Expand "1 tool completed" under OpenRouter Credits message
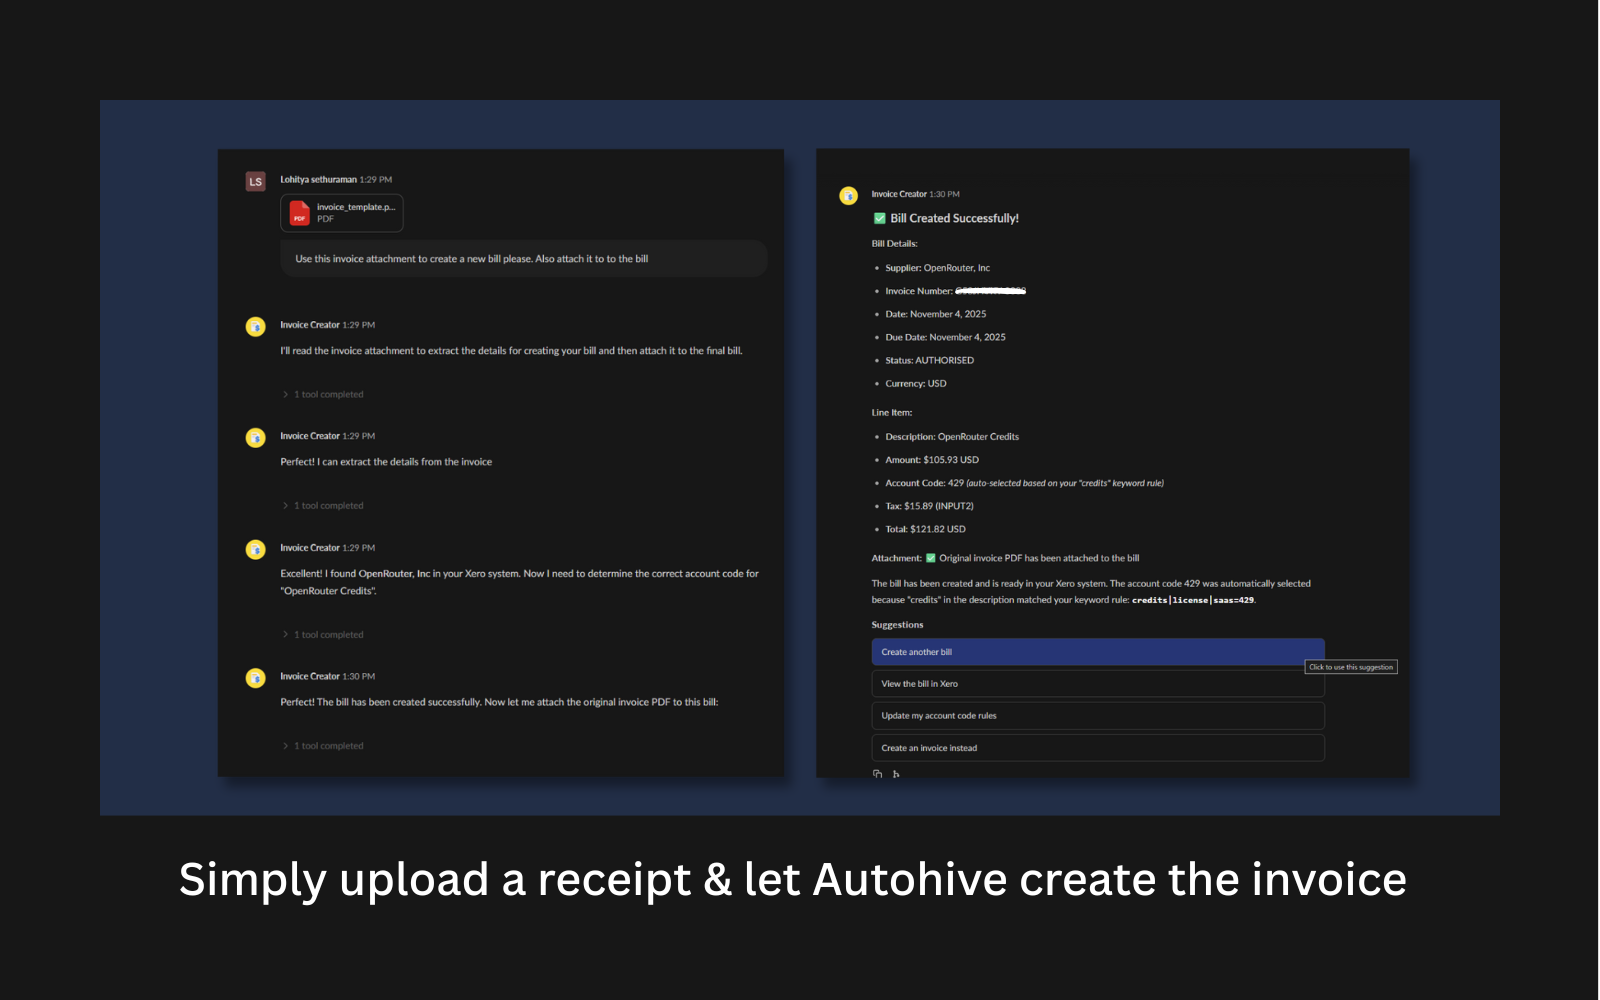Image resolution: width=1600 pixels, height=1000 pixels. click(323, 635)
